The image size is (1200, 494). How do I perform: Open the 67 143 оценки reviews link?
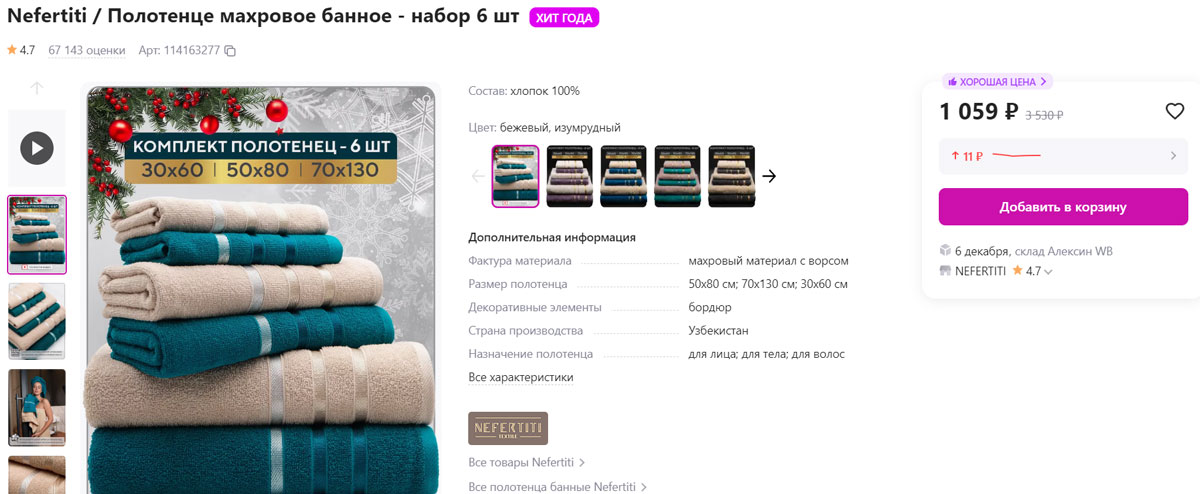(x=87, y=50)
